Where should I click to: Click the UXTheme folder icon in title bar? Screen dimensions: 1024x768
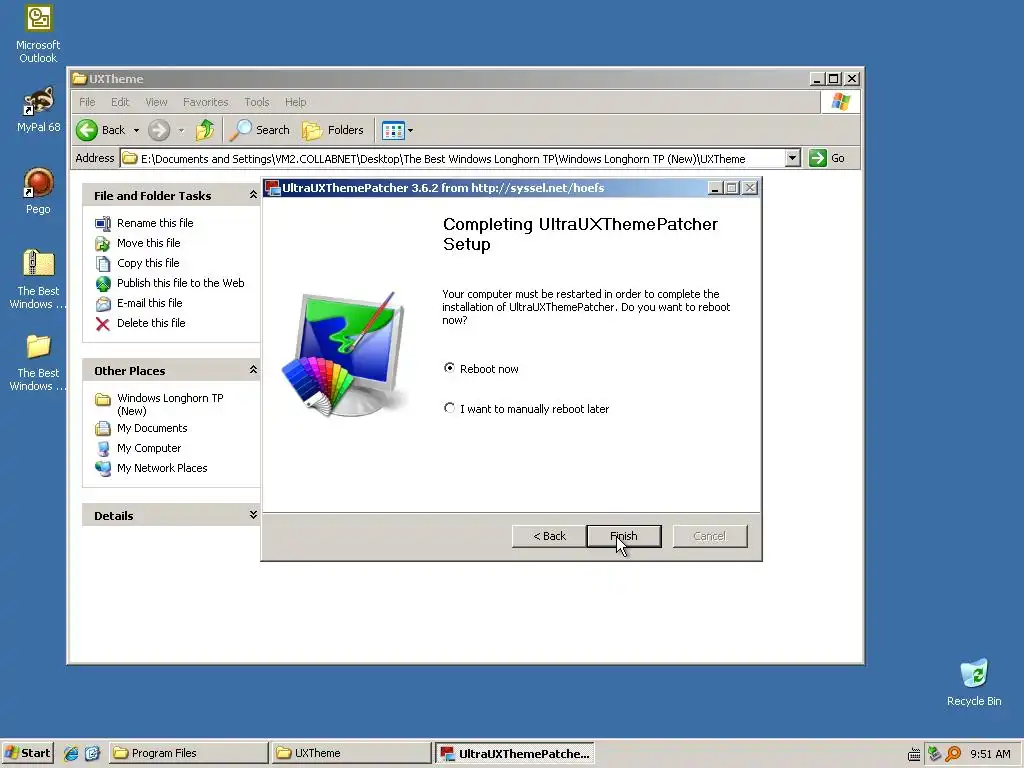point(80,78)
